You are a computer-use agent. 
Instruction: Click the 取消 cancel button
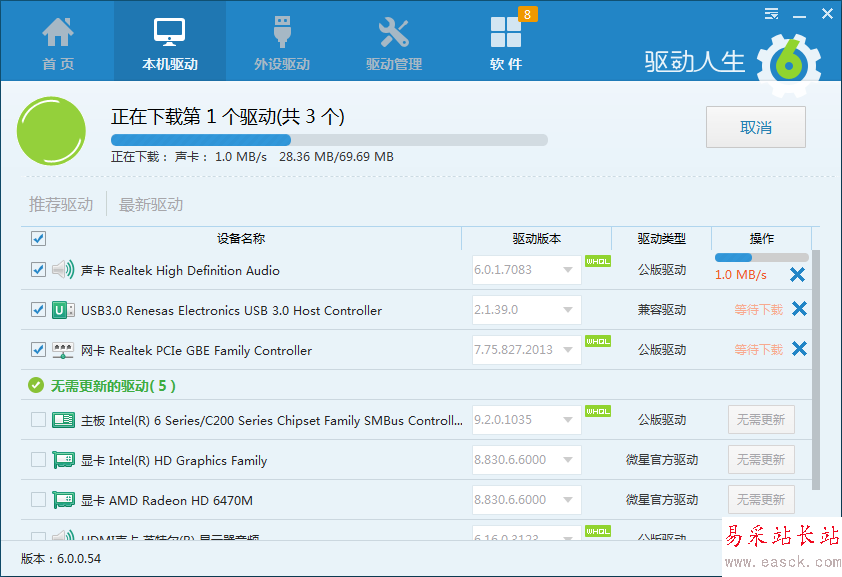(x=755, y=127)
